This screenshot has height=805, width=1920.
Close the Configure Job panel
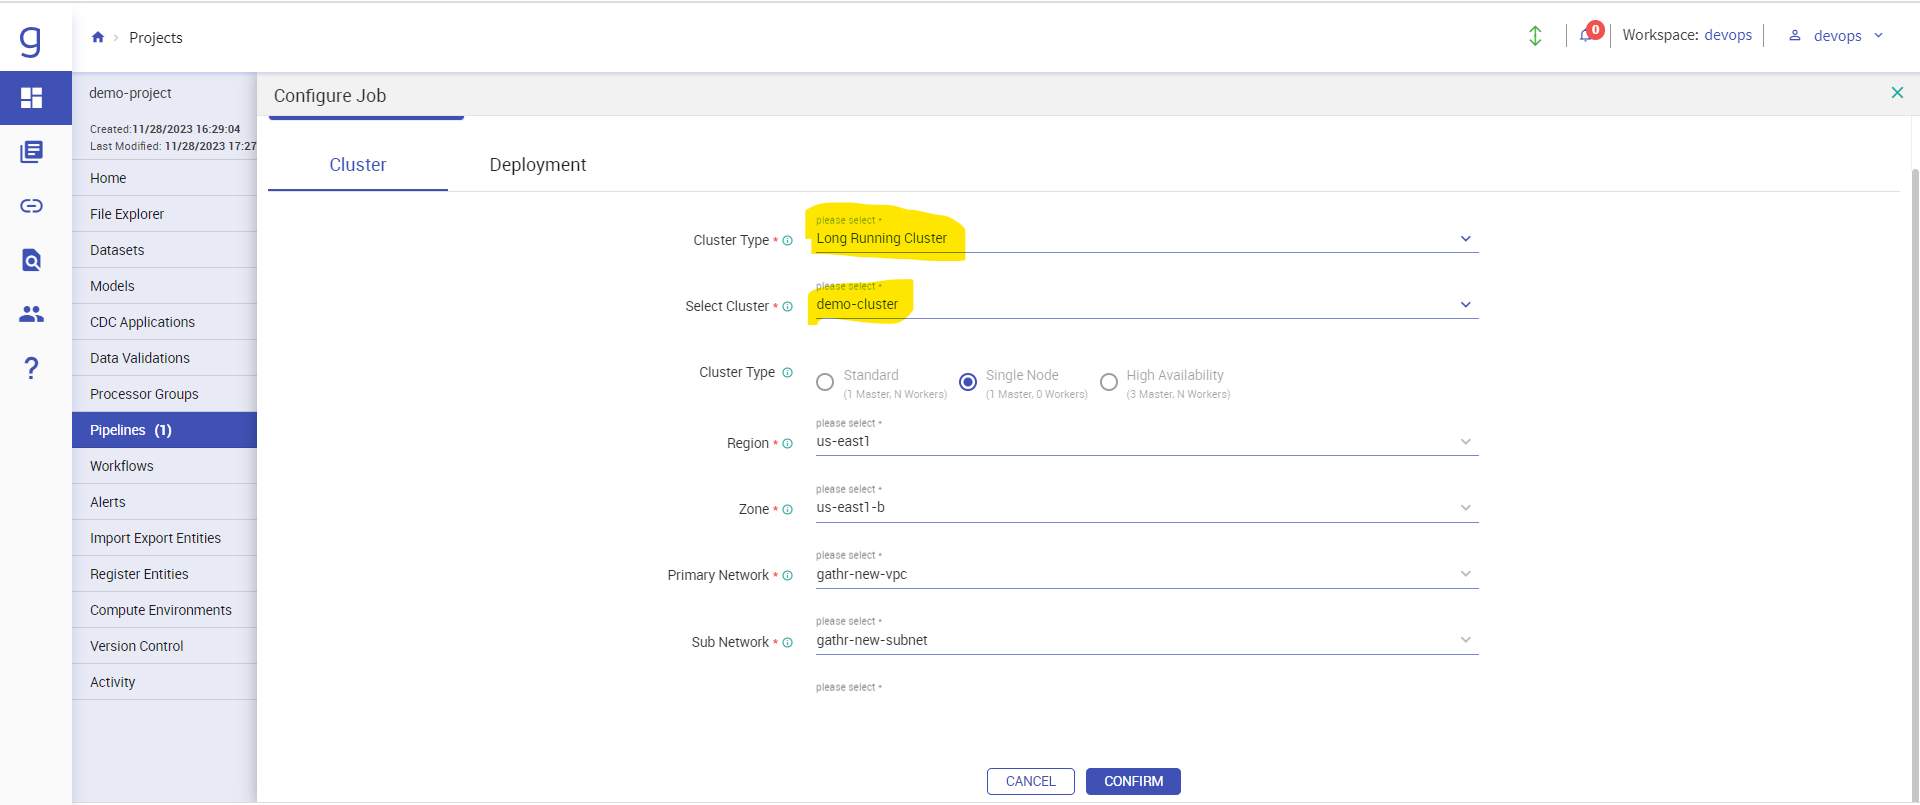pyautogui.click(x=1897, y=93)
